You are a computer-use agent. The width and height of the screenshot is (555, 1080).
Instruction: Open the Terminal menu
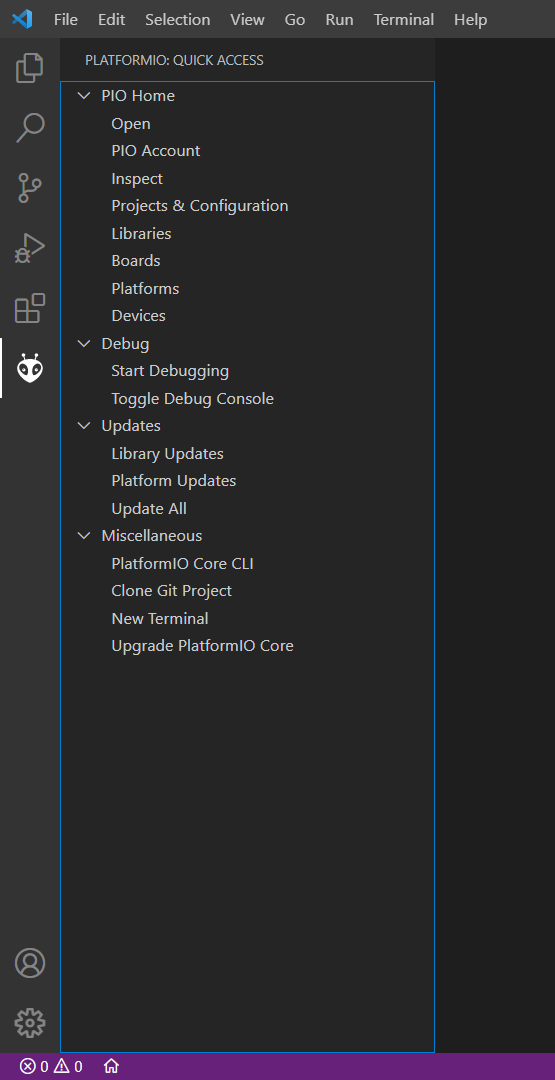[x=404, y=20]
